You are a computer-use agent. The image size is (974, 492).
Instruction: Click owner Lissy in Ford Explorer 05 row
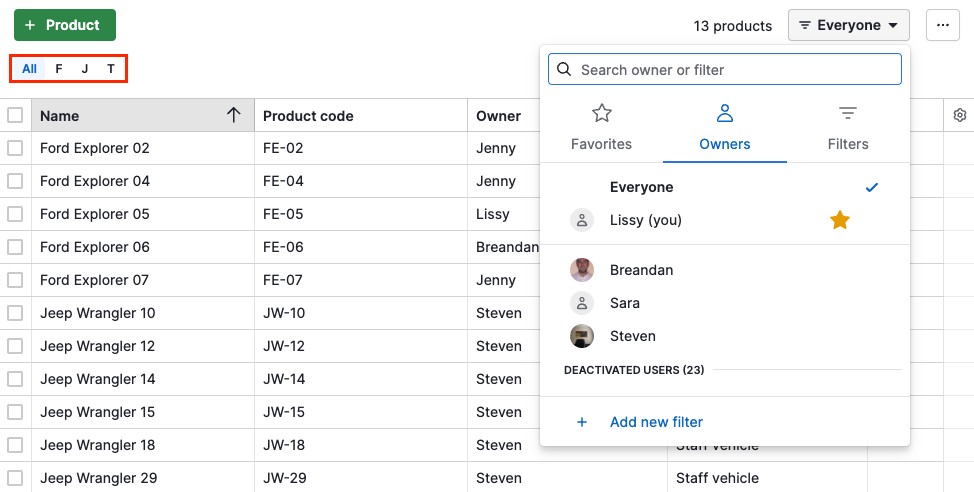coord(493,214)
